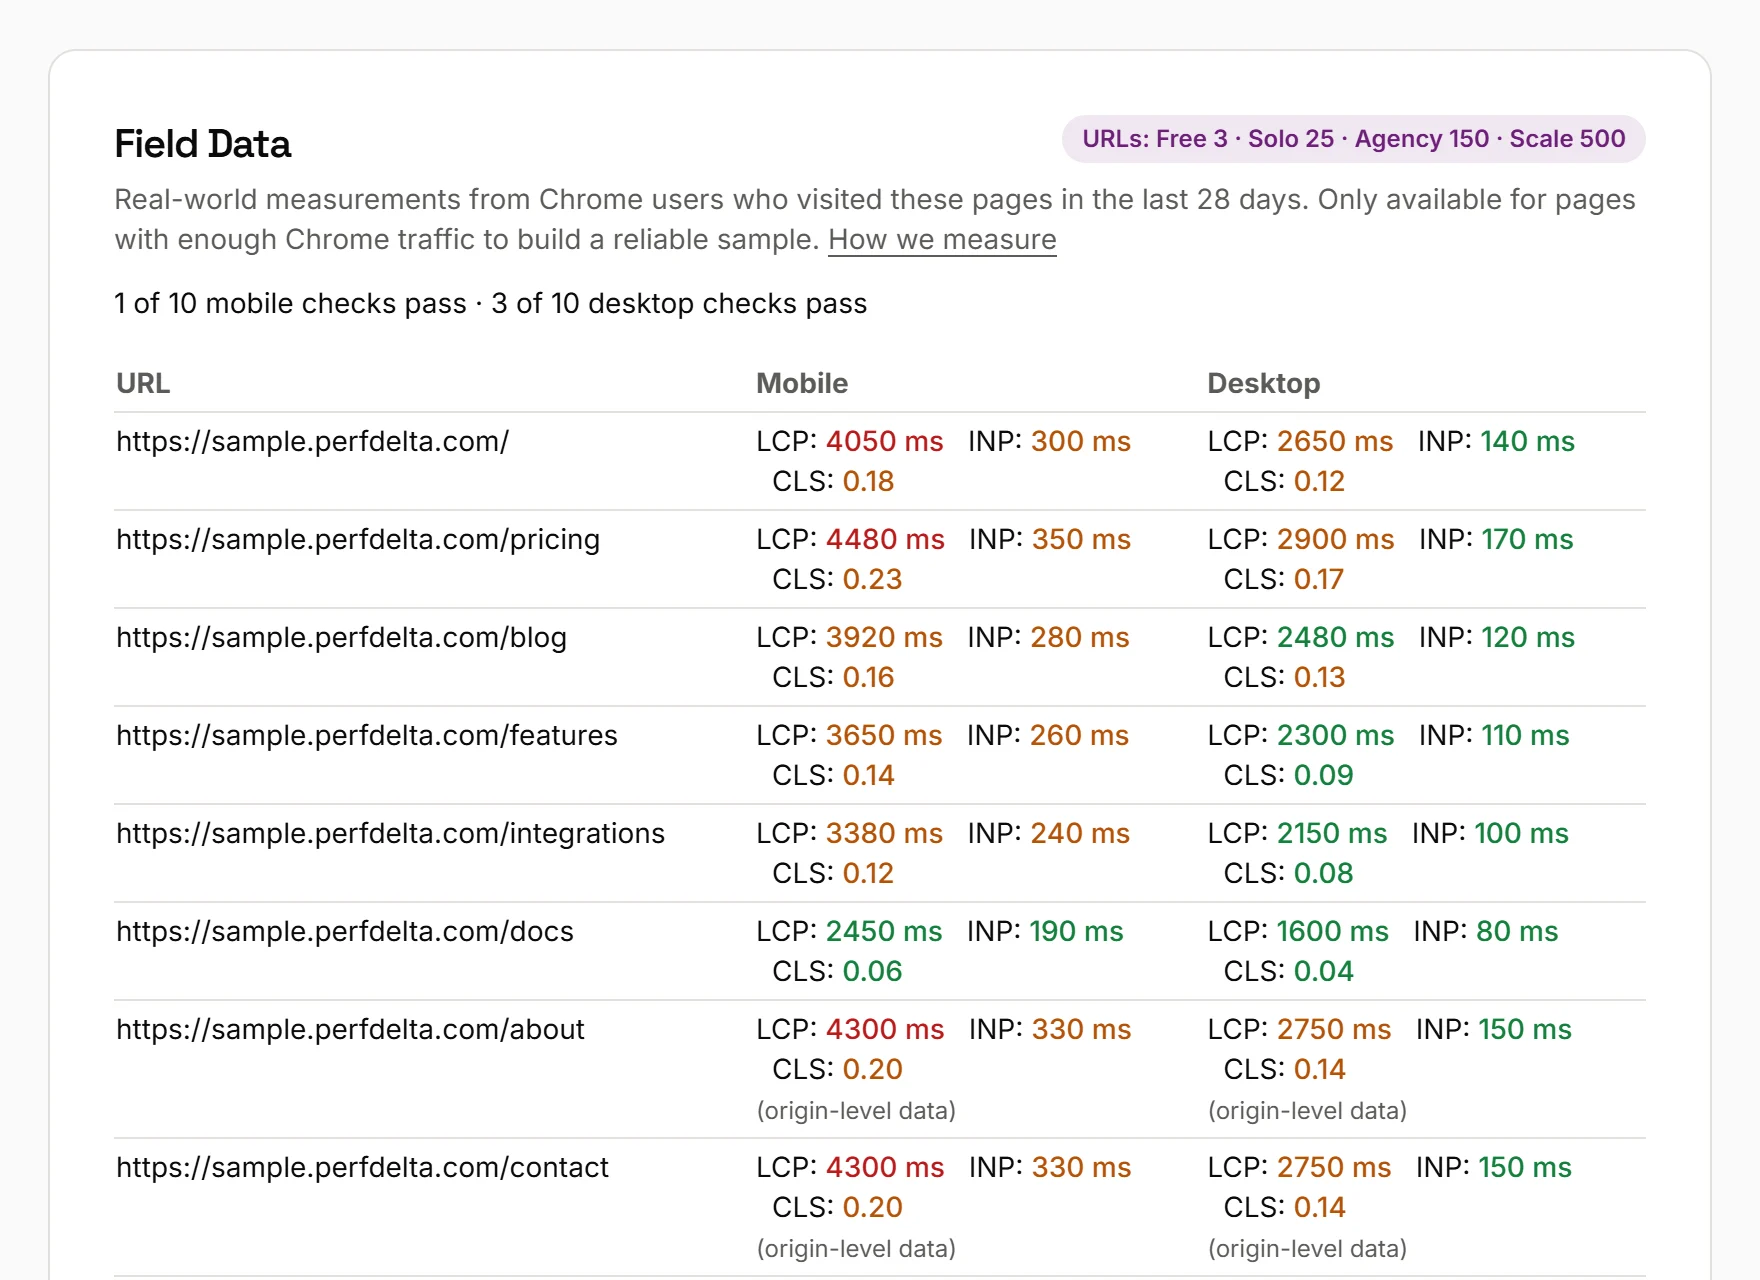The height and width of the screenshot is (1280, 1760).
Task: Click the mobile LCP value 4050 ms
Action: pyautogui.click(x=885, y=442)
